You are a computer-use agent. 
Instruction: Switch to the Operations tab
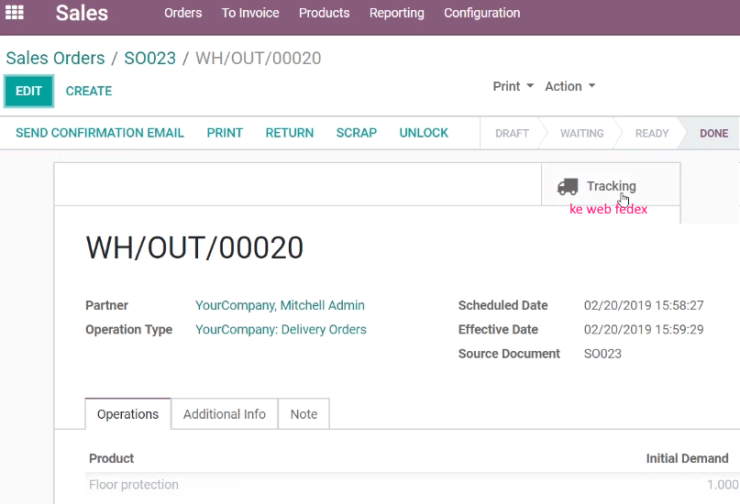coord(128,414)
